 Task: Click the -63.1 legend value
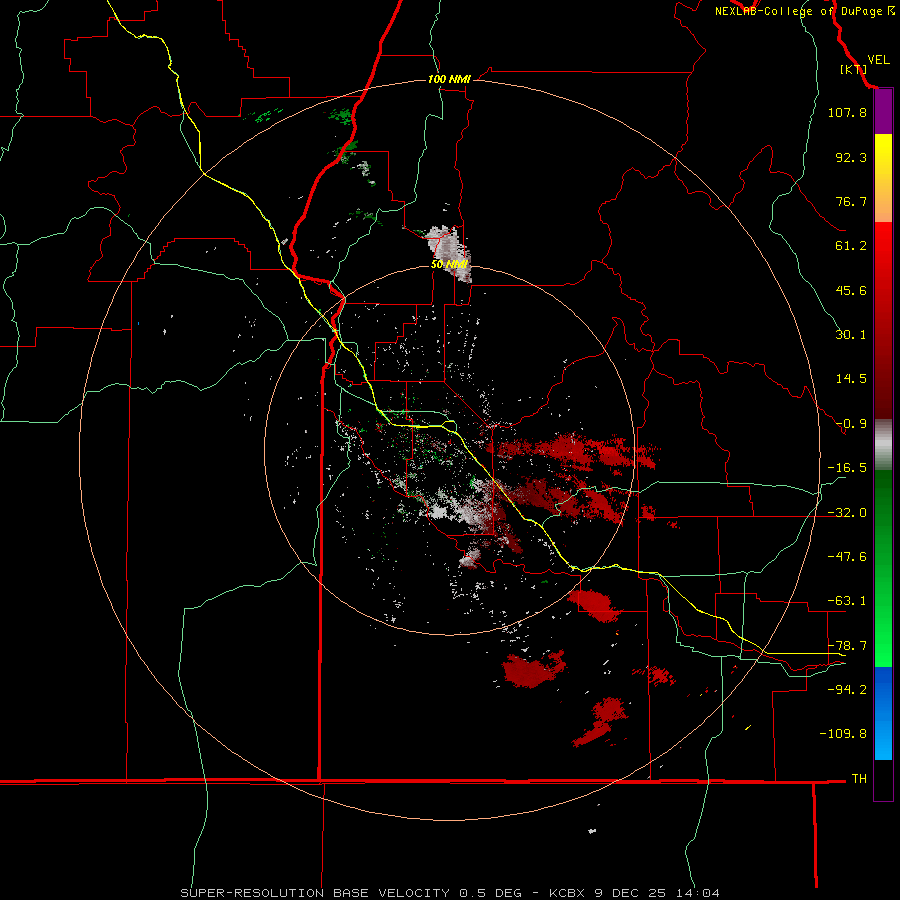[x=847, y=601]
